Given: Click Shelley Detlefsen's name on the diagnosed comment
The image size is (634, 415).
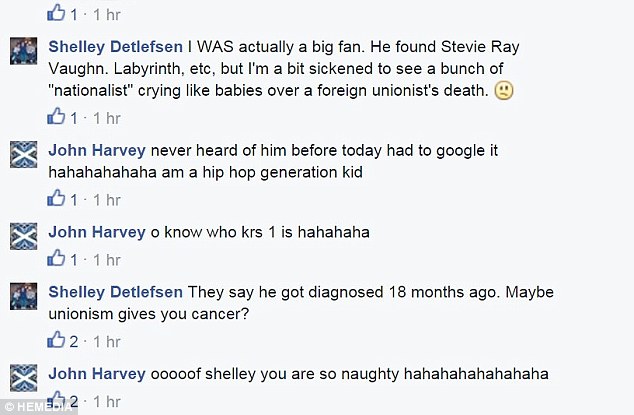Looking at the screenshot, I should pos(115,292).
